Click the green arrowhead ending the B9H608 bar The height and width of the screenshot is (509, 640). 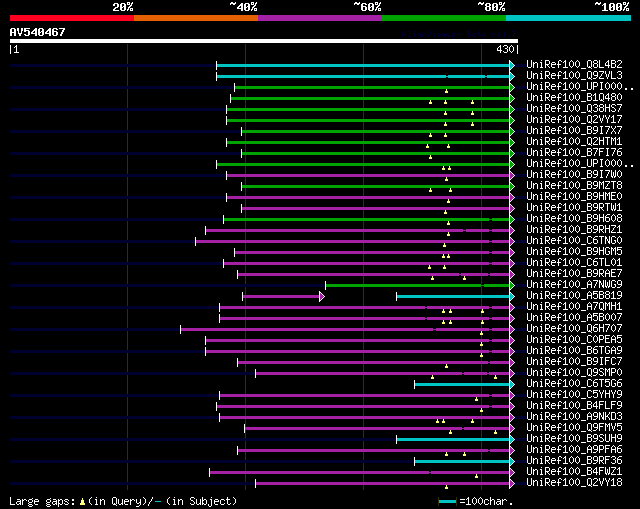coord(512,220)
